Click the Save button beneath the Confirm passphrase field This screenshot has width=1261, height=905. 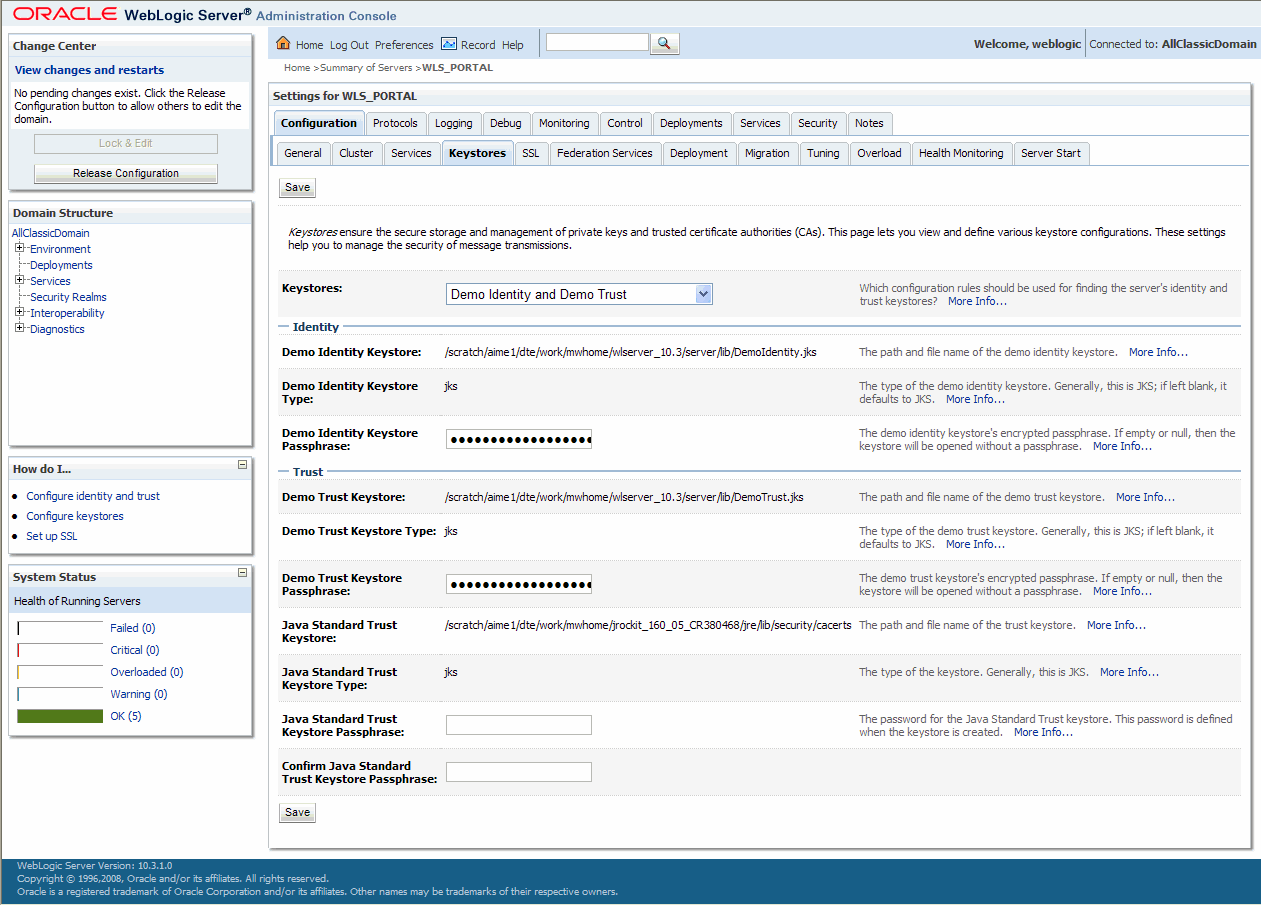[298, 812]
